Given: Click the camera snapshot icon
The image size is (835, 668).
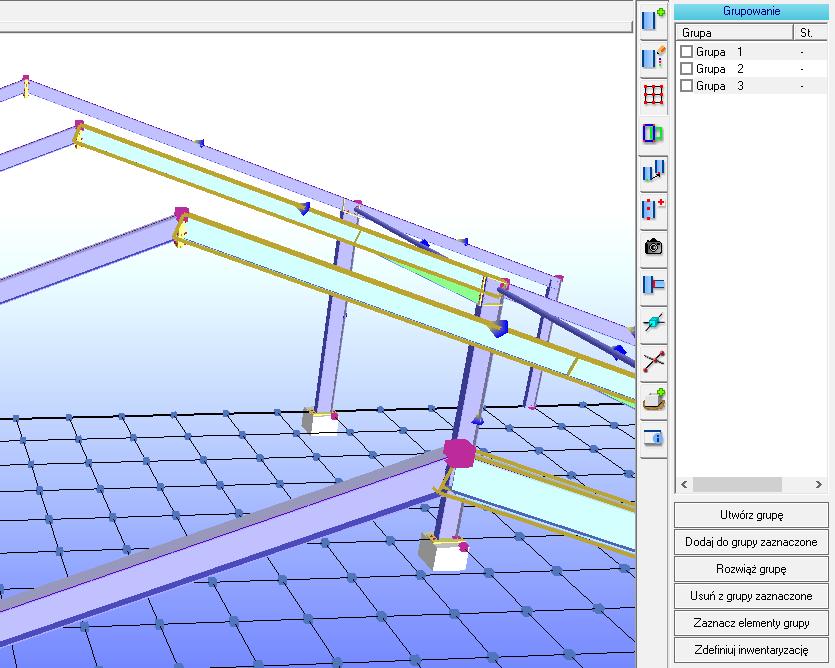Looking at the screenshot, I should click(x=653, y=247).
